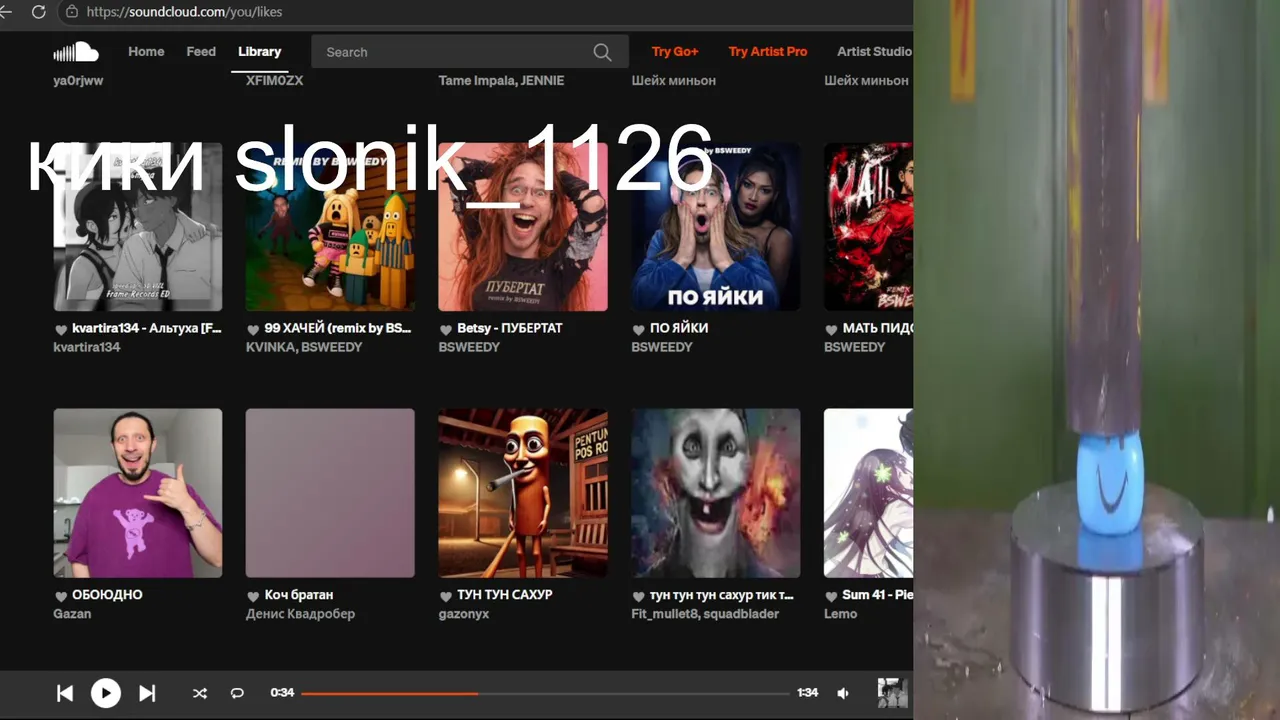Image resolution: width=1280 pixels, height=720 pixels.
Task: Visit Денис Квадробер artist profile
Action: click(x=300, y=614)
